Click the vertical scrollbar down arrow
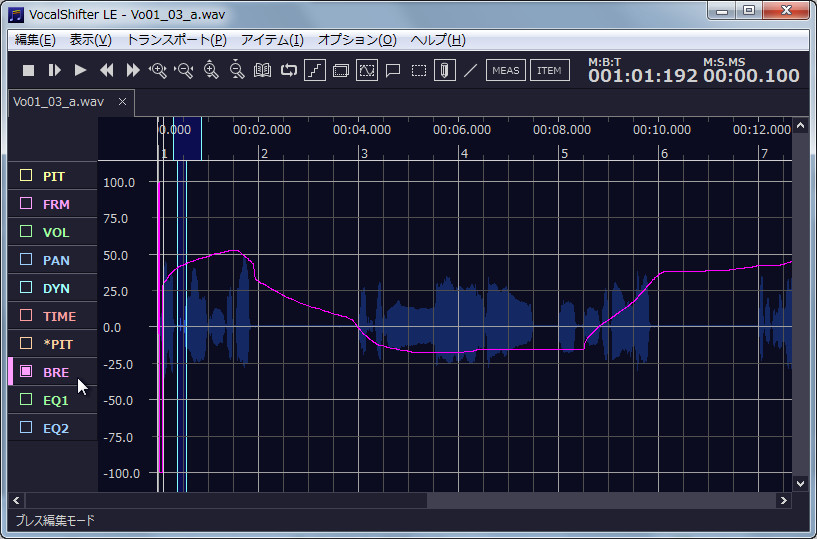817x539 pixels. click(x=800, y=484)
